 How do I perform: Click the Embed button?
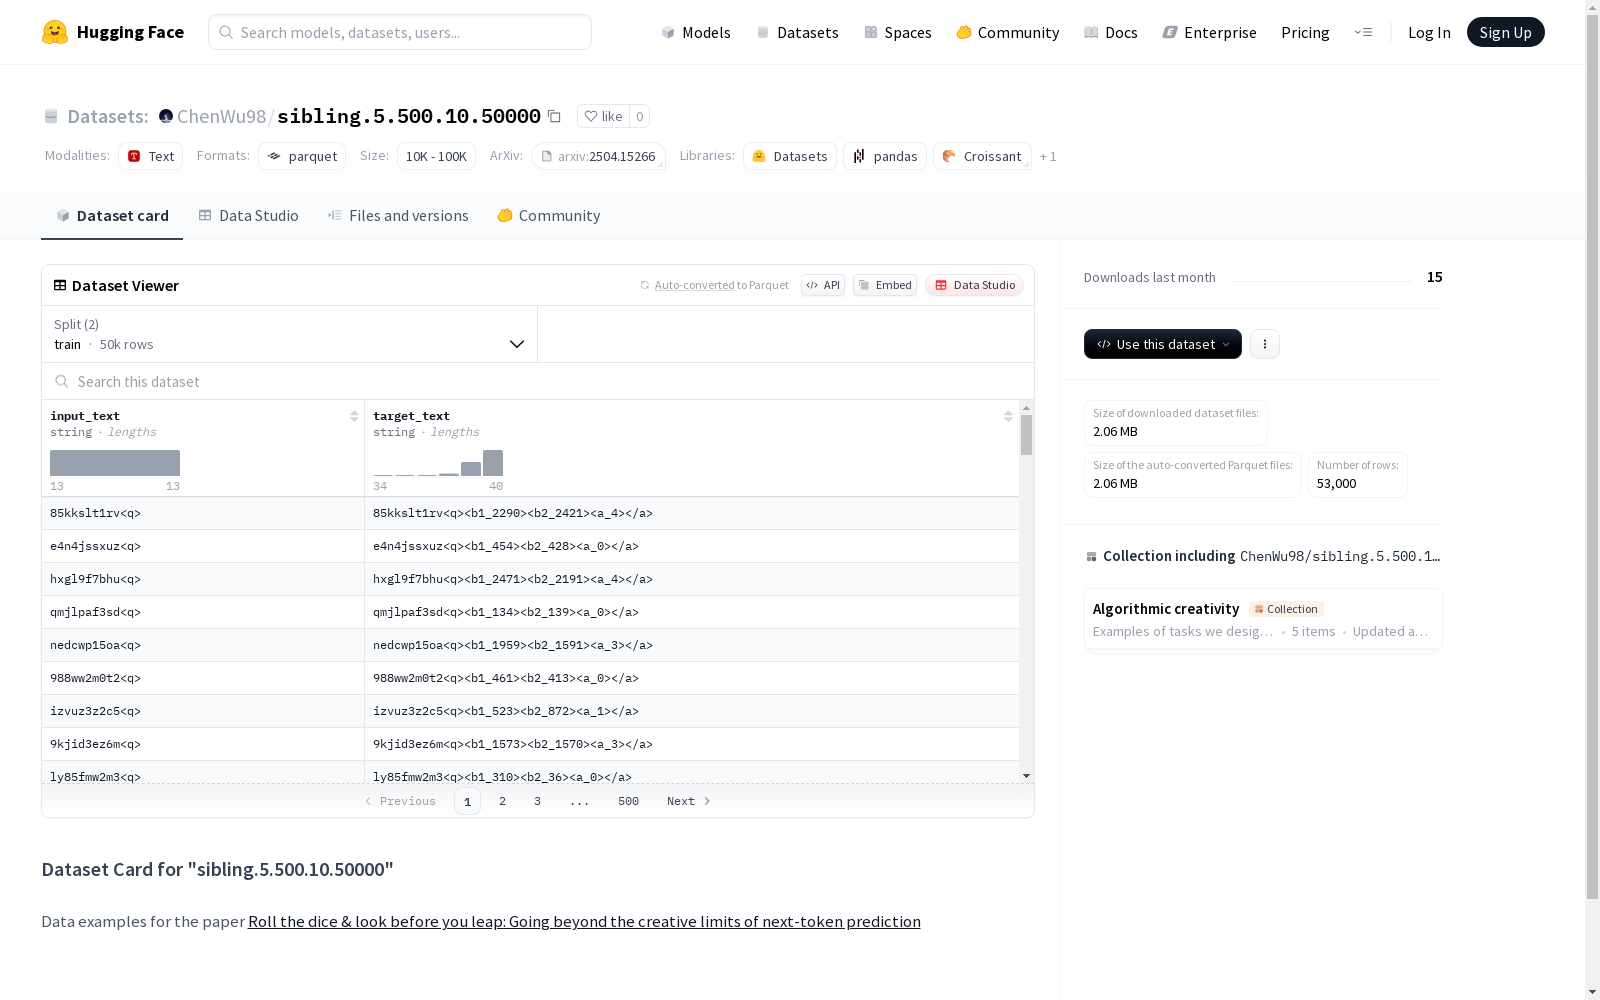point(885,285)
